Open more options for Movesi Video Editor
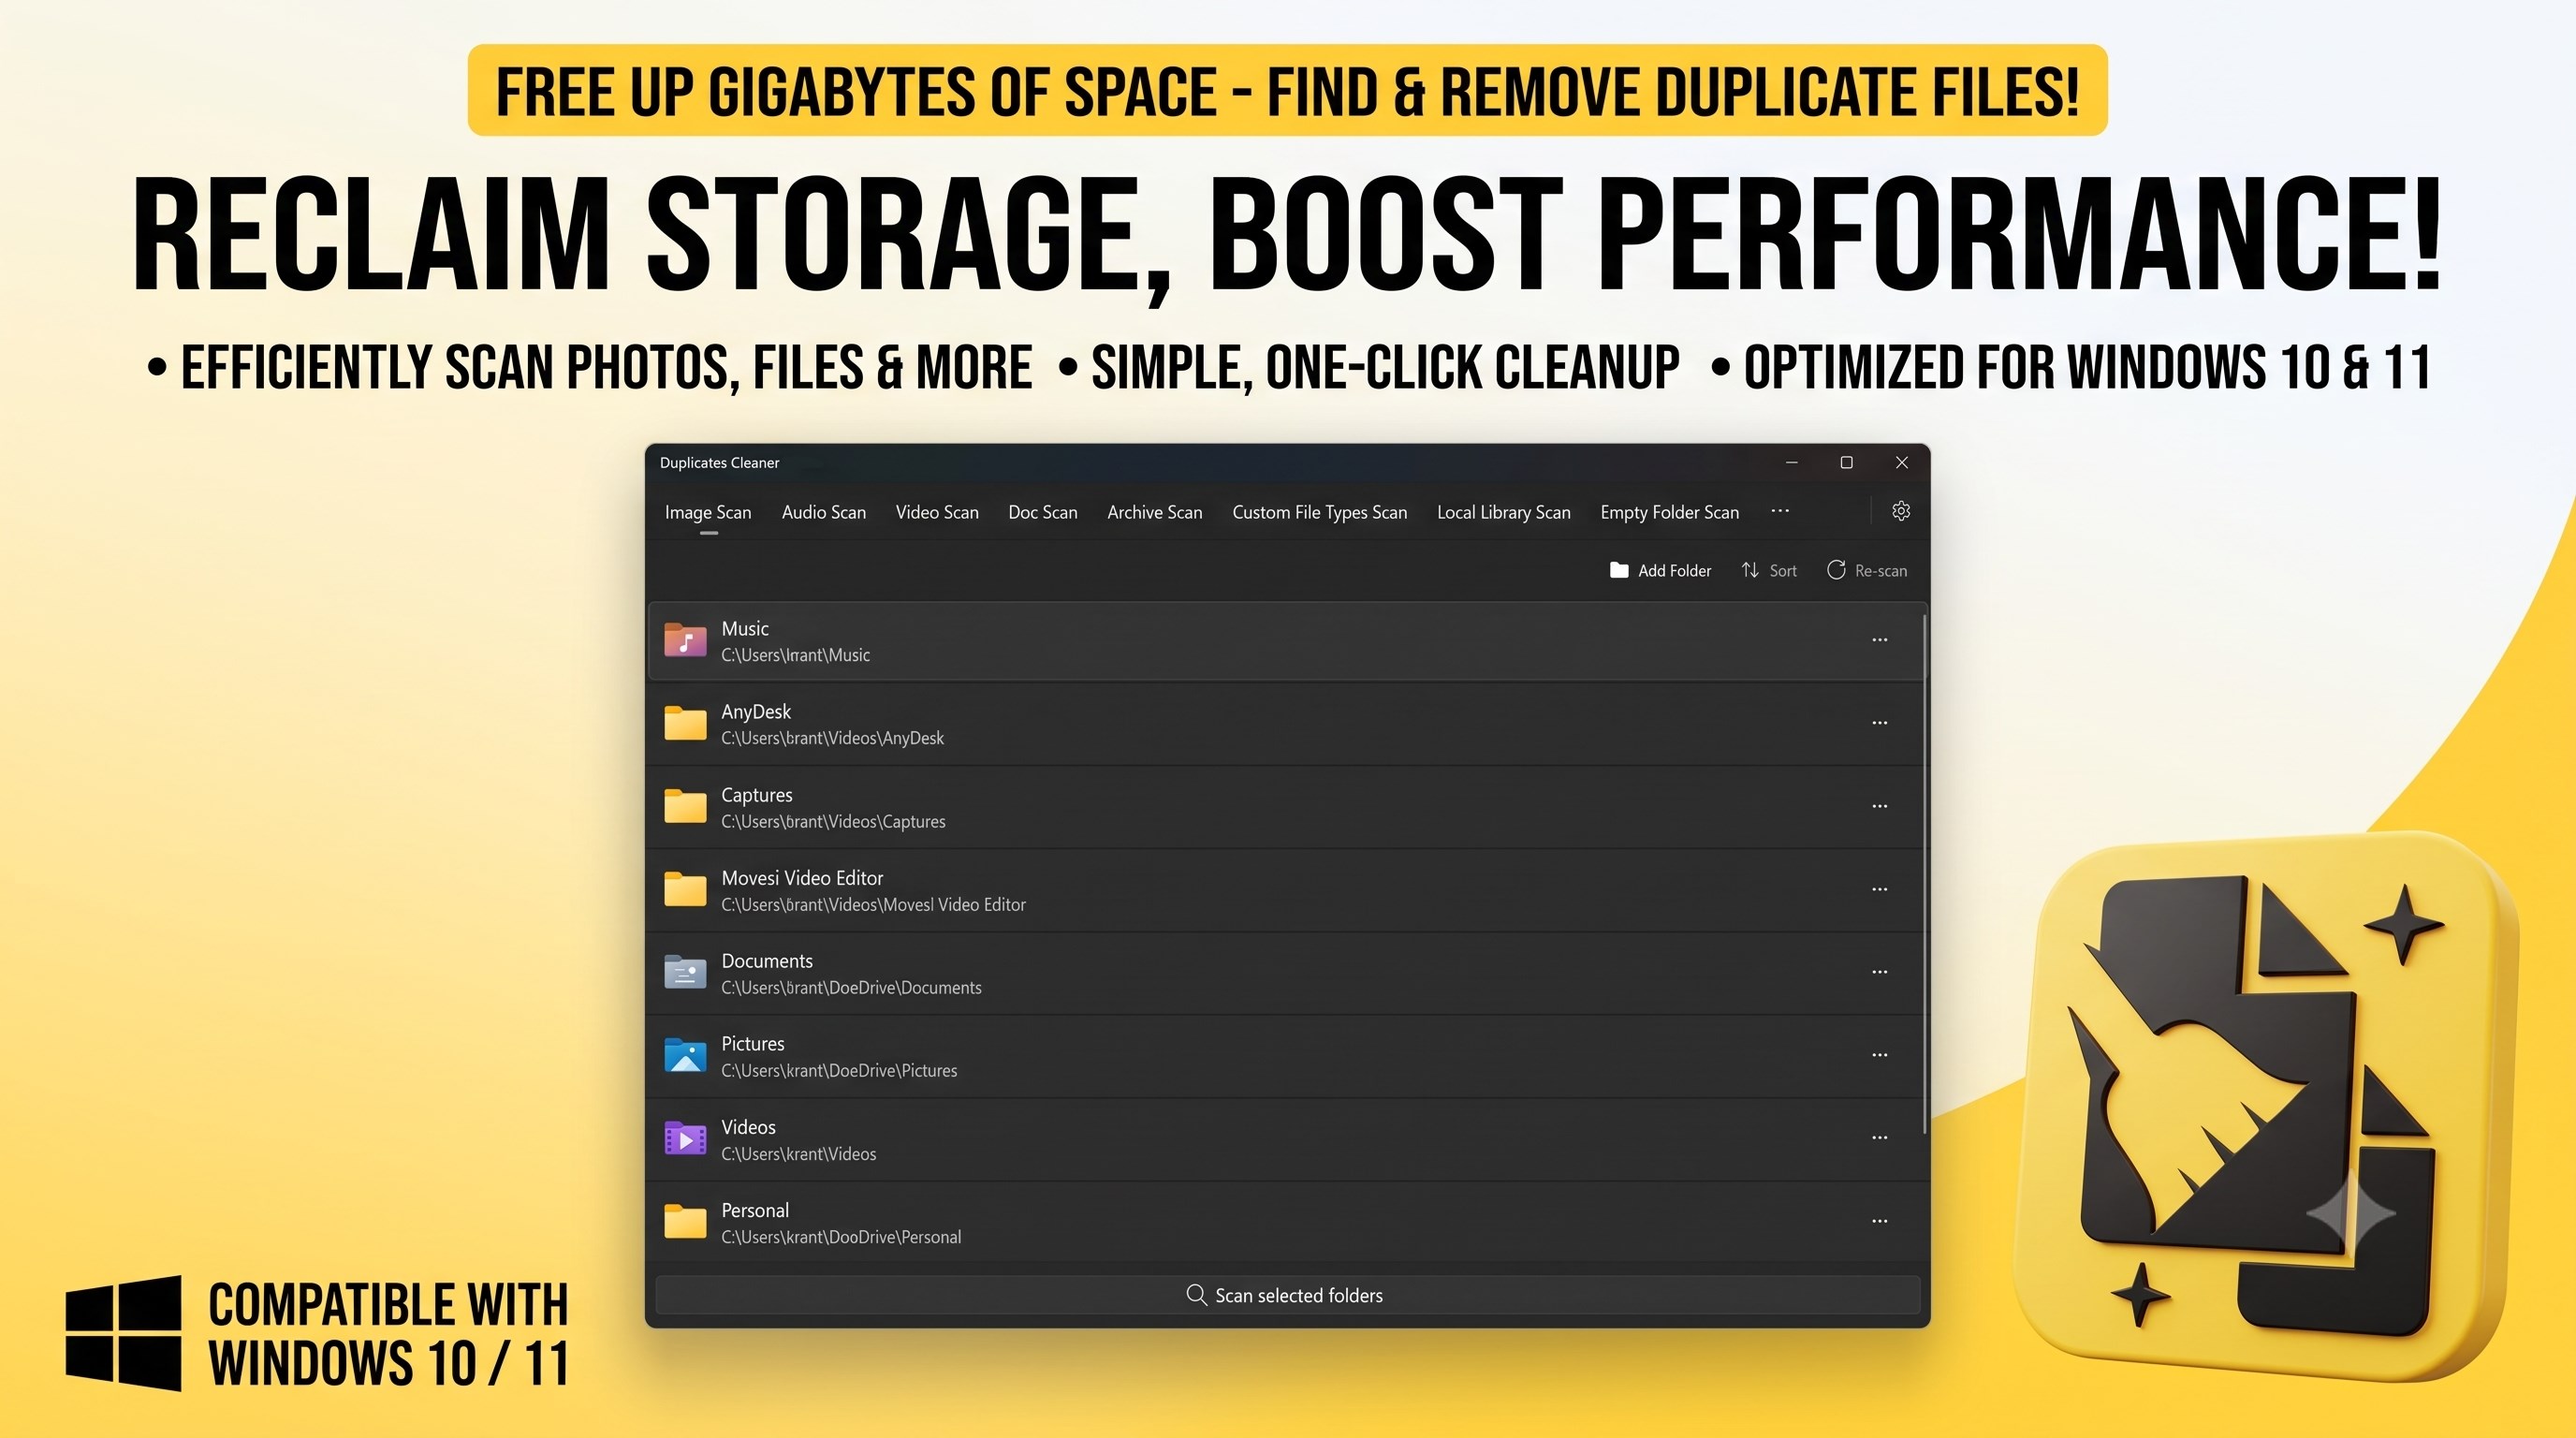 [x=1880, y=889]
